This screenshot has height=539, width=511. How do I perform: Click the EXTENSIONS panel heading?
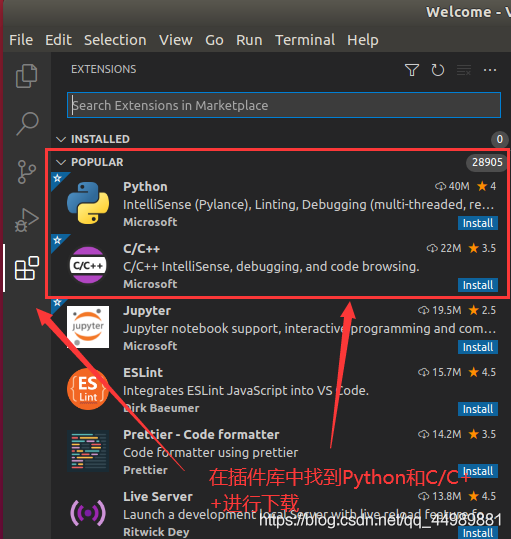(x=103, y=69)
